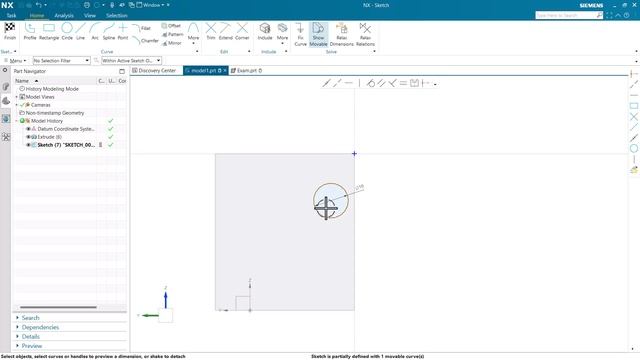
Task: Switch to the Home ribbon tab
Action: pyautogui.click(x=37, y=16)
